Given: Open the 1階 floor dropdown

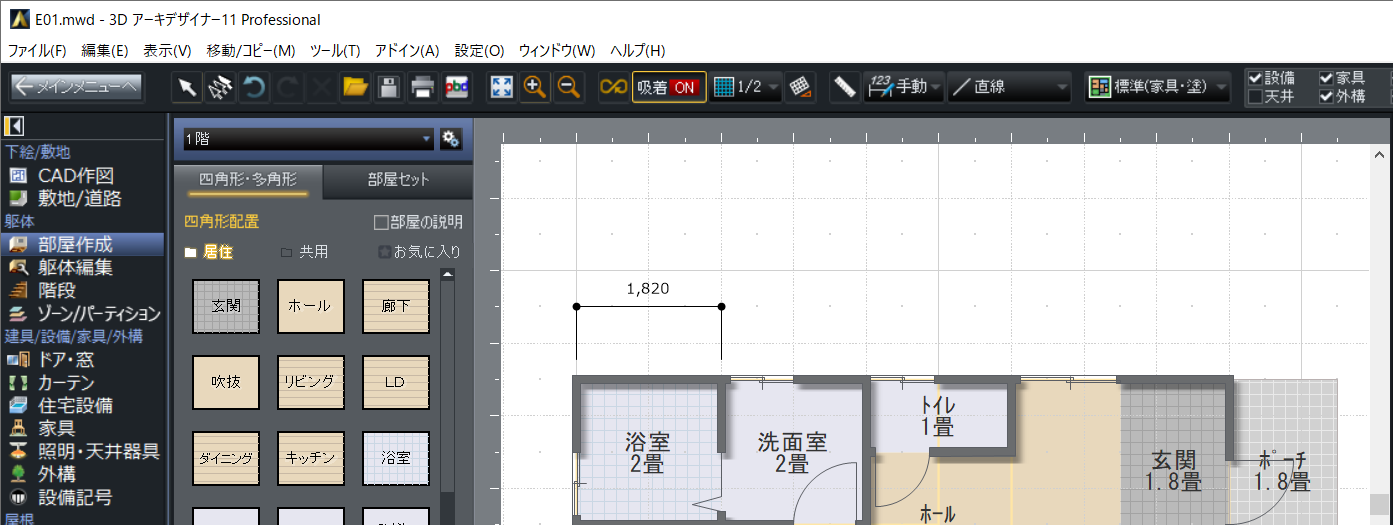Looking at the screenshot, I should (305, 139).
